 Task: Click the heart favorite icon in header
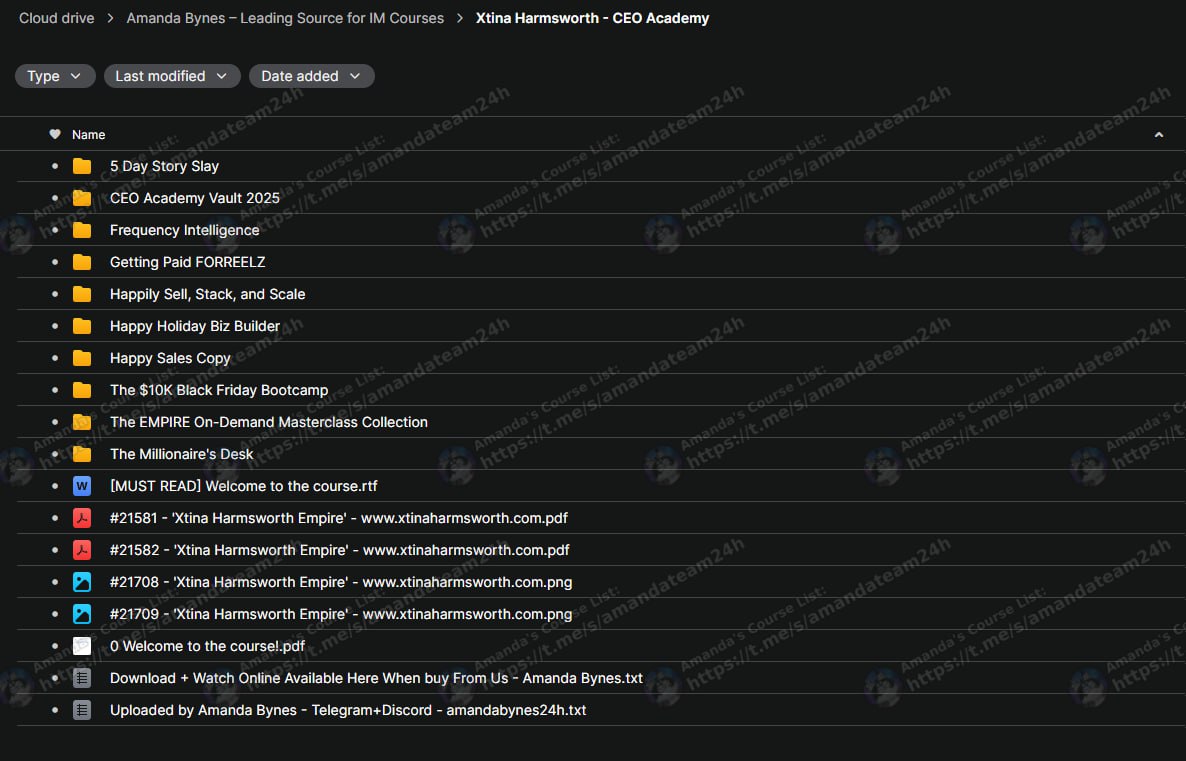55,134
